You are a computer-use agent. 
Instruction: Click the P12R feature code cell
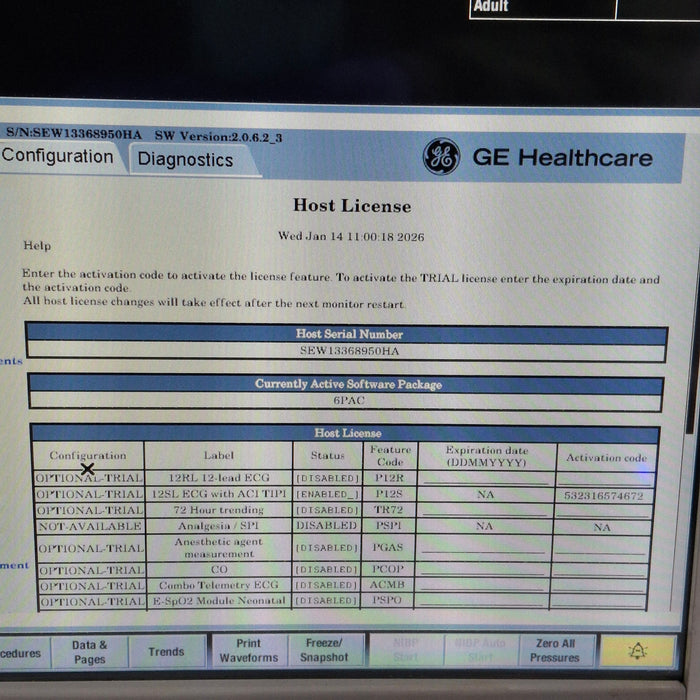click(389, 478)
